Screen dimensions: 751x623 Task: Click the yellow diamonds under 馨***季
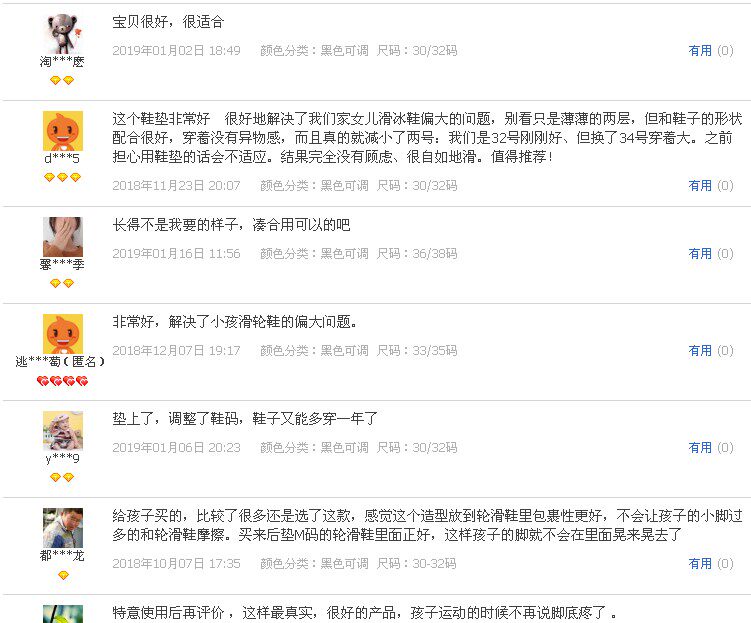click(x=62, y=283)
